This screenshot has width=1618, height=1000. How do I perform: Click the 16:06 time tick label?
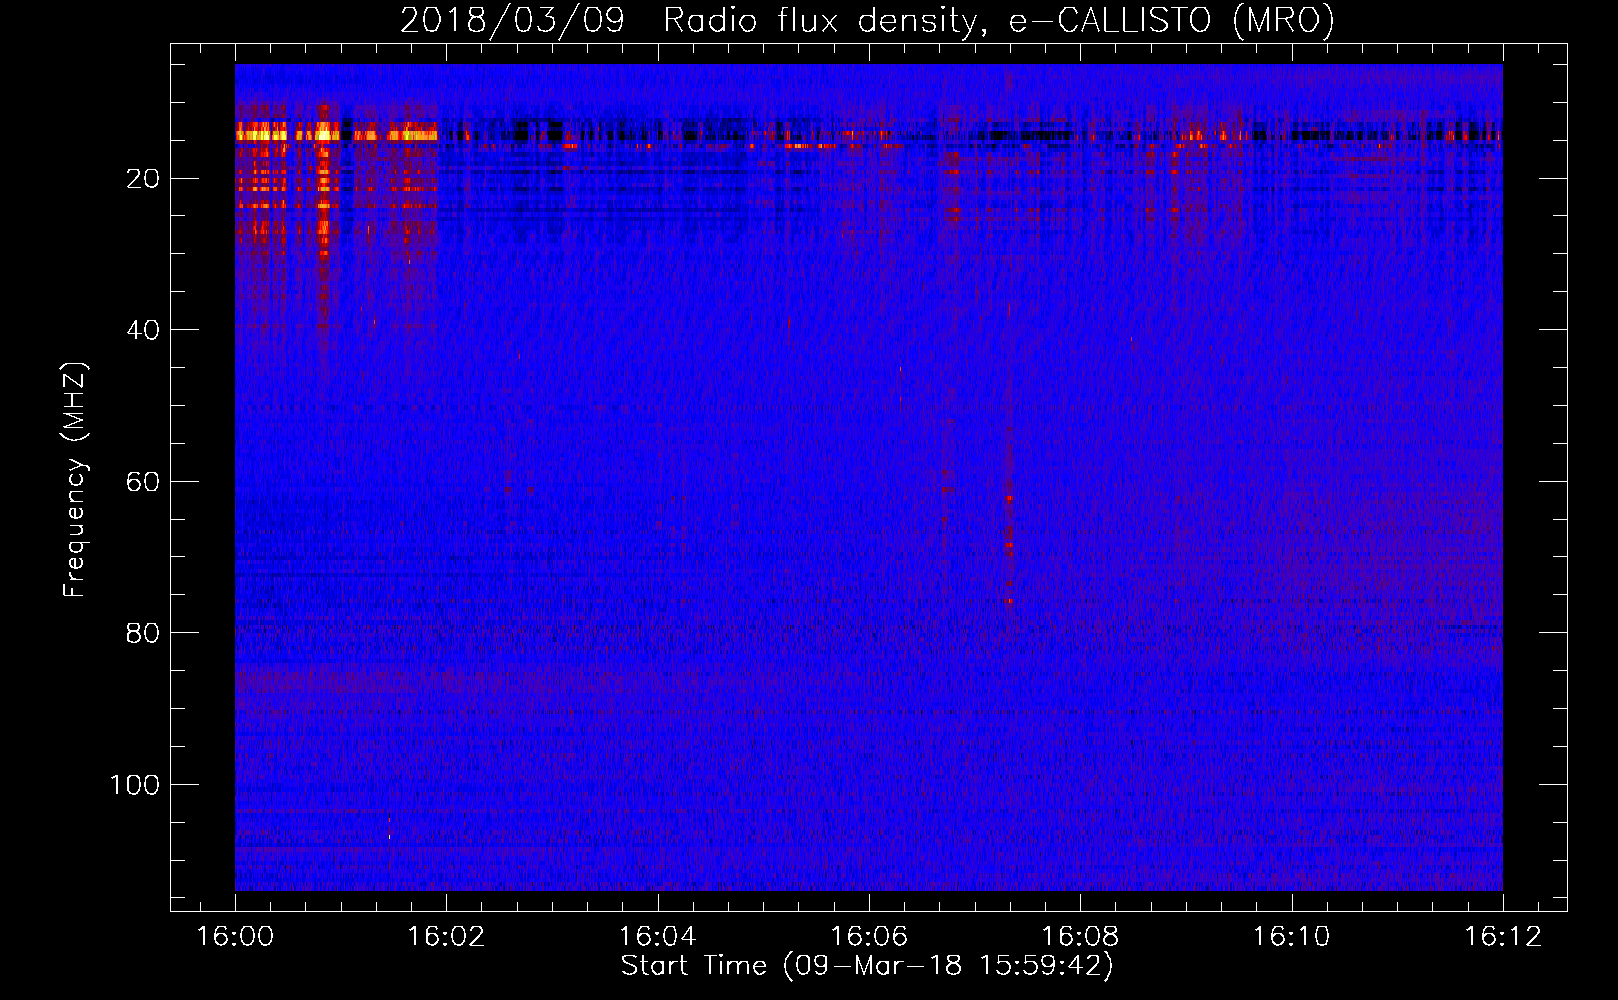coord(870,937)
